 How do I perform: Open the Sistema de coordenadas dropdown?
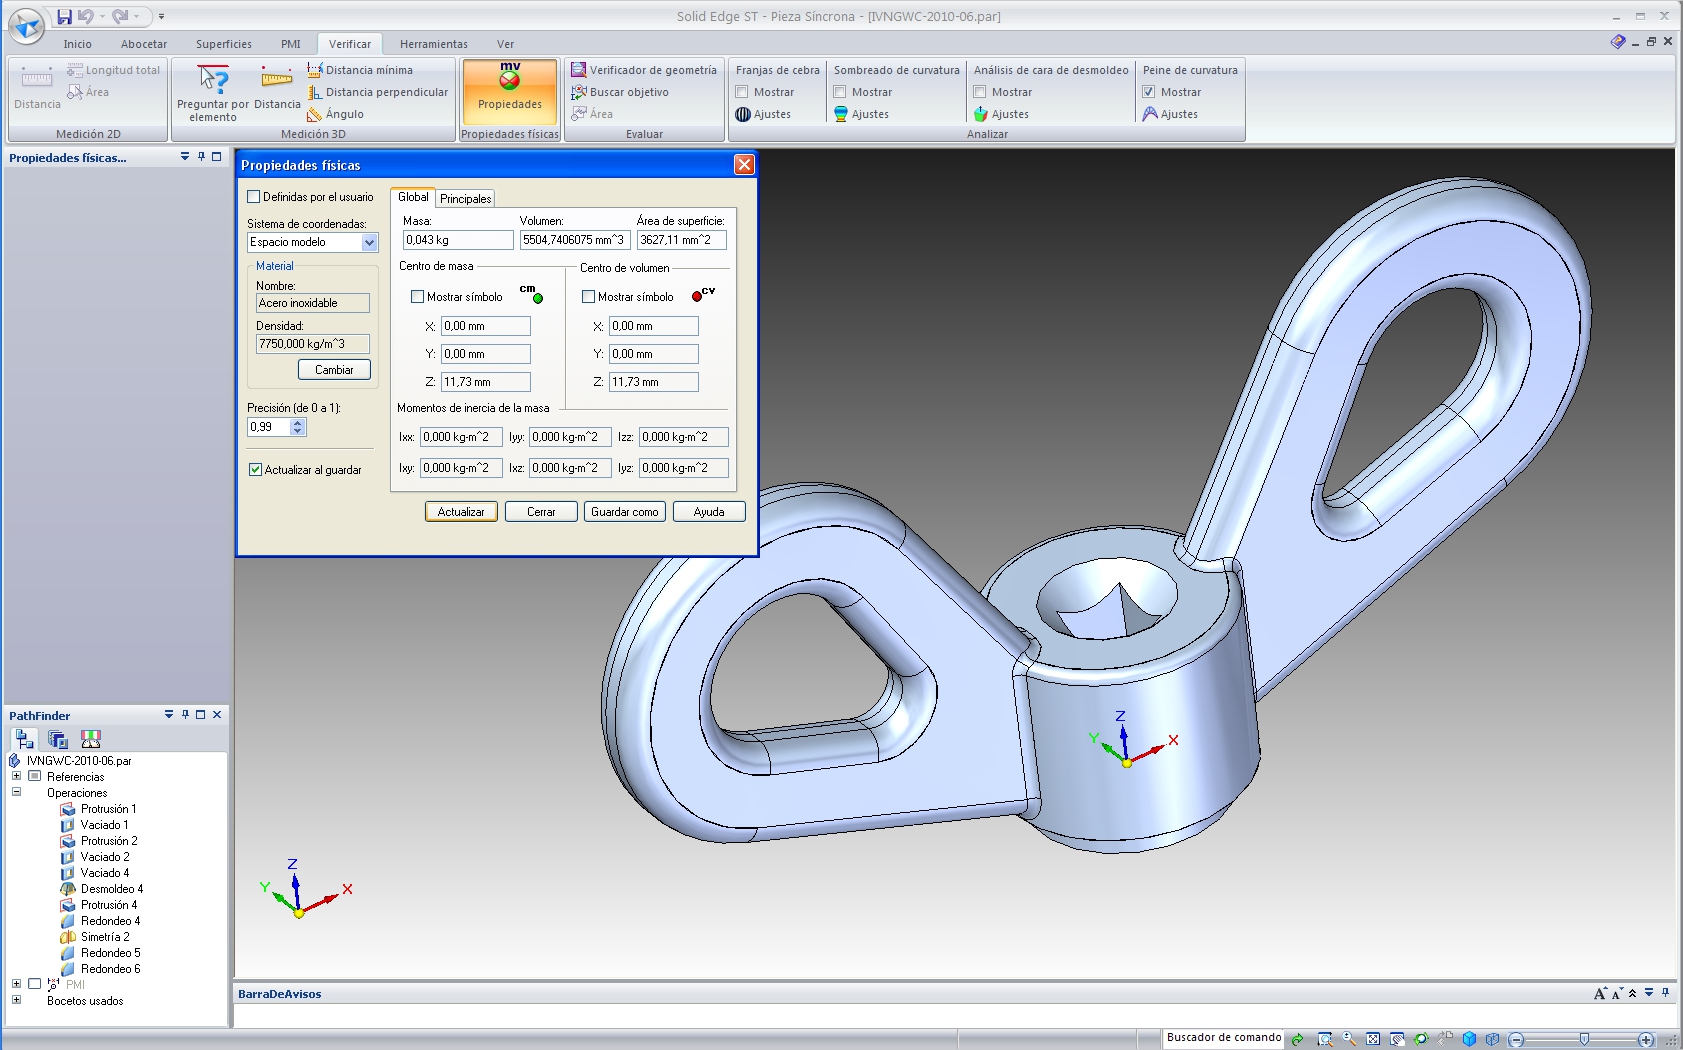(369, 242)
